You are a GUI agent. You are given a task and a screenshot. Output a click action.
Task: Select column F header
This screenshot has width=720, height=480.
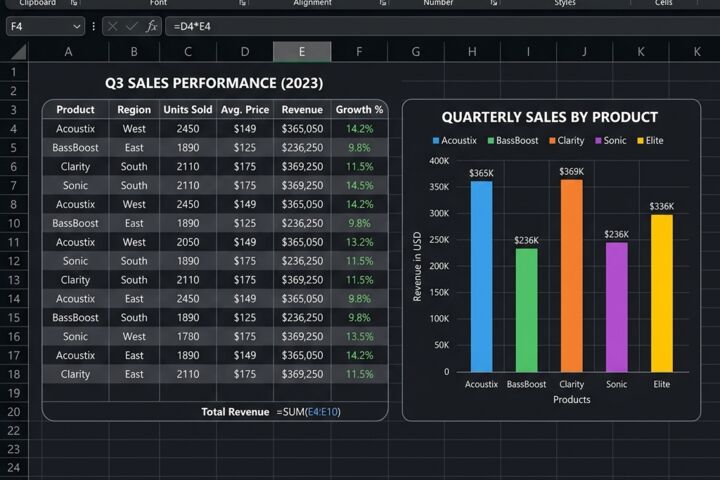(359, 52)
